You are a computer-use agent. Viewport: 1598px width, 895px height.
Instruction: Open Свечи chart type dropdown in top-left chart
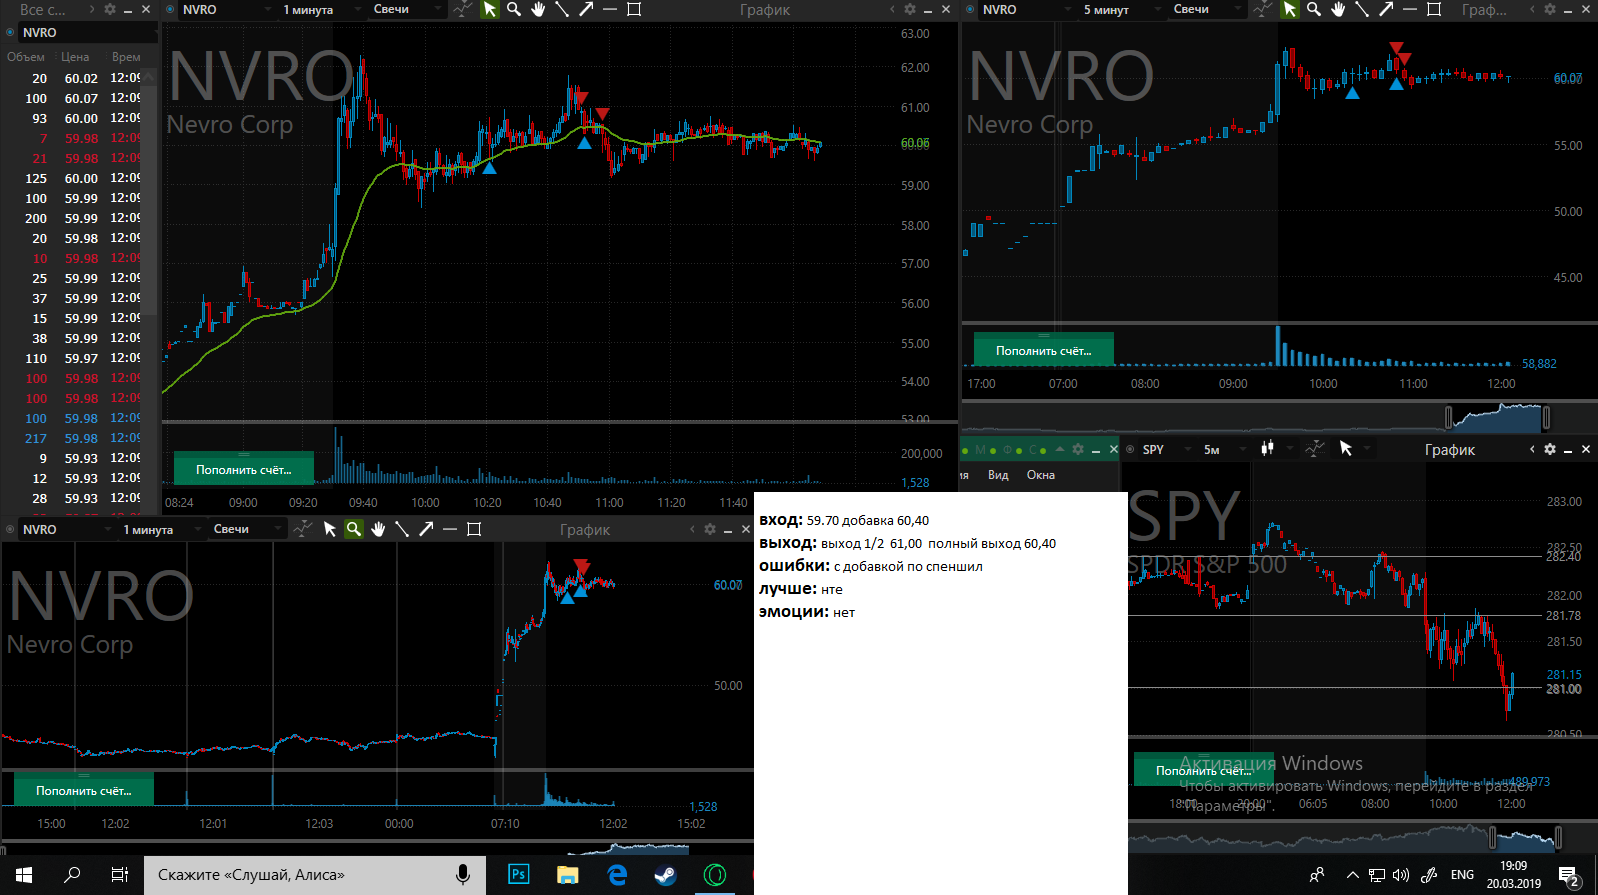(408, 9)
